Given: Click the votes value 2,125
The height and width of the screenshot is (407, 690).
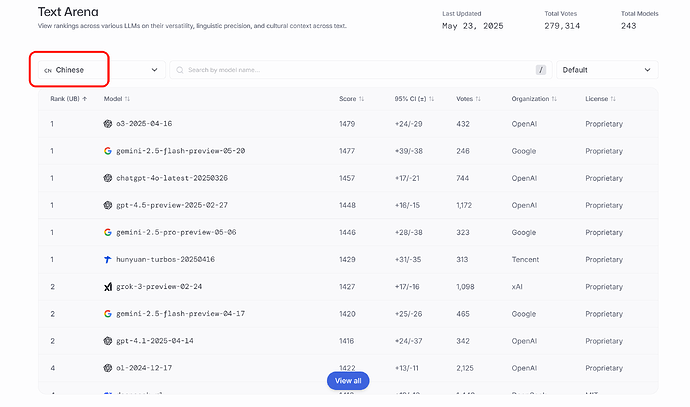Looking at the screenshot, I should 465,368.
